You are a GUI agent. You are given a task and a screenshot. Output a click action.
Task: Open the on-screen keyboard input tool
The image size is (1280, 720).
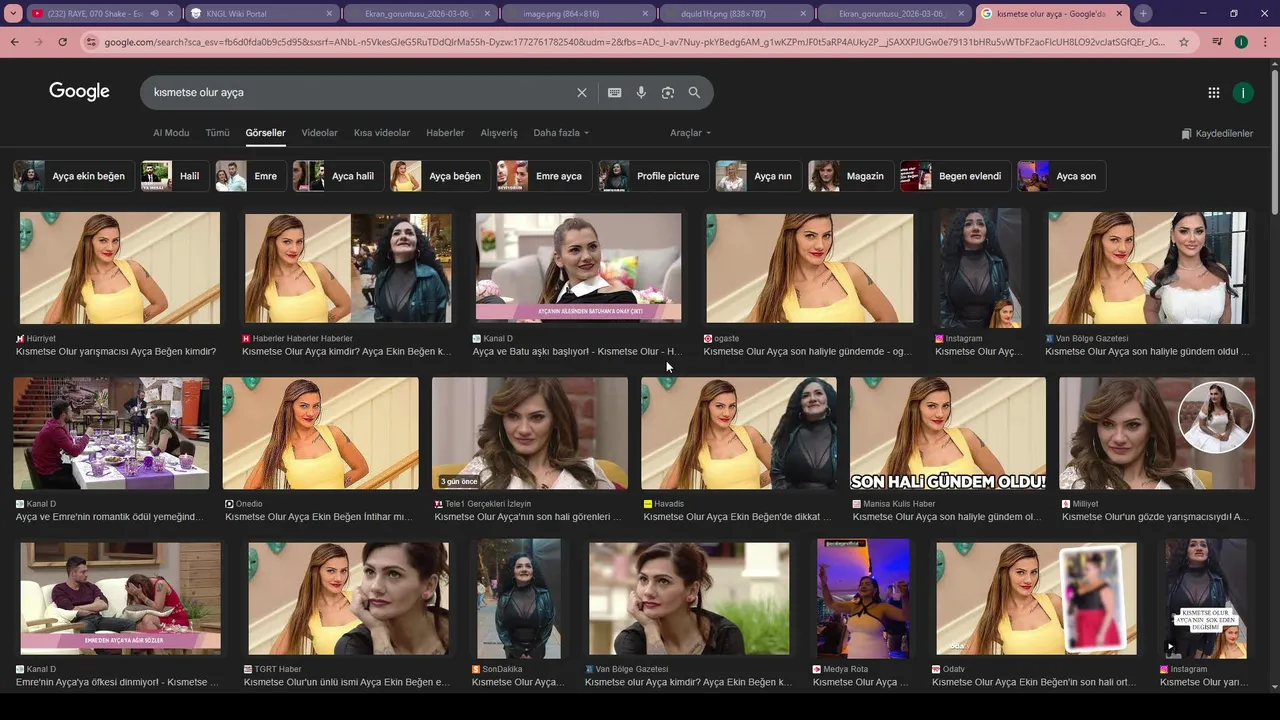click(x=614, y=92)
